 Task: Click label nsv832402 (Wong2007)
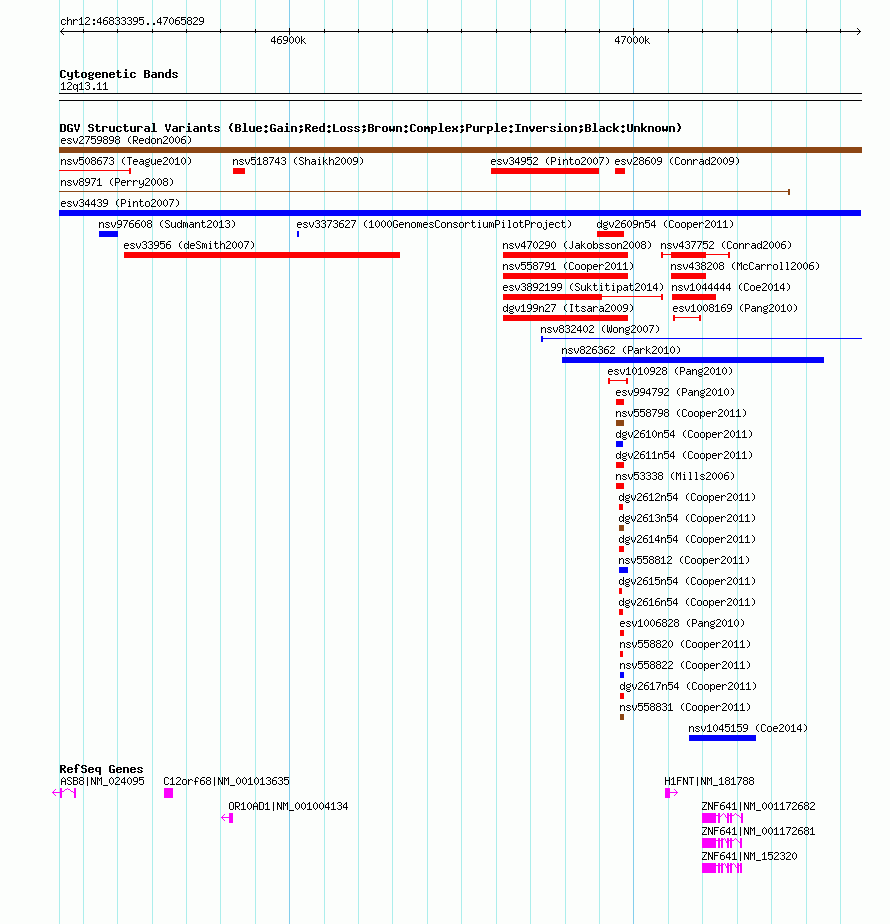pyautogui.click(x=600, y=329)
